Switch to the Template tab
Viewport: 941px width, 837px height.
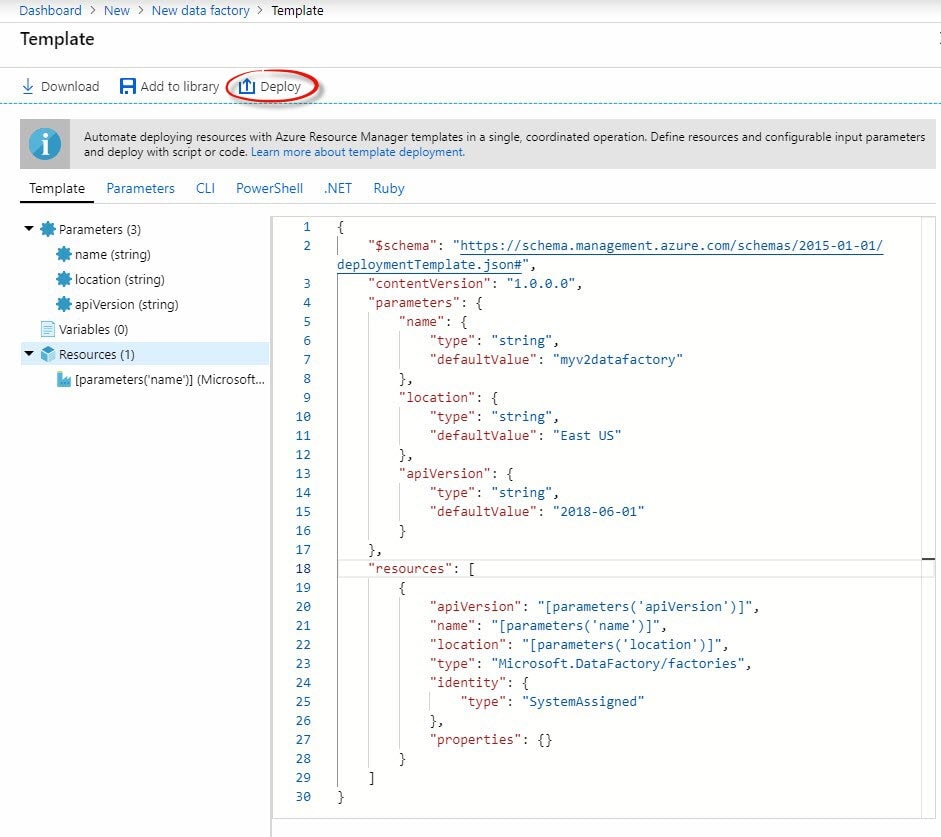[x=57, y=188]
